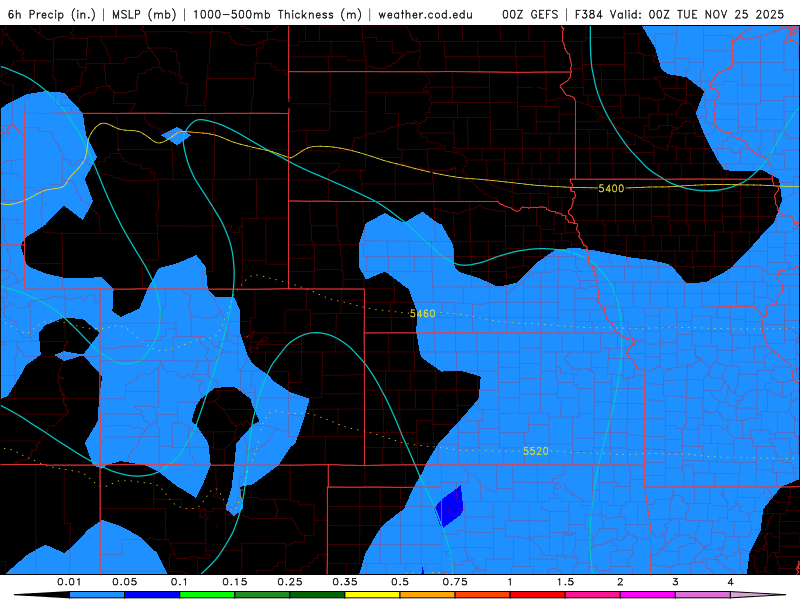Click the 0.75 legend value
The height and width of the screenshot is (600, 800).
point(455,582)
